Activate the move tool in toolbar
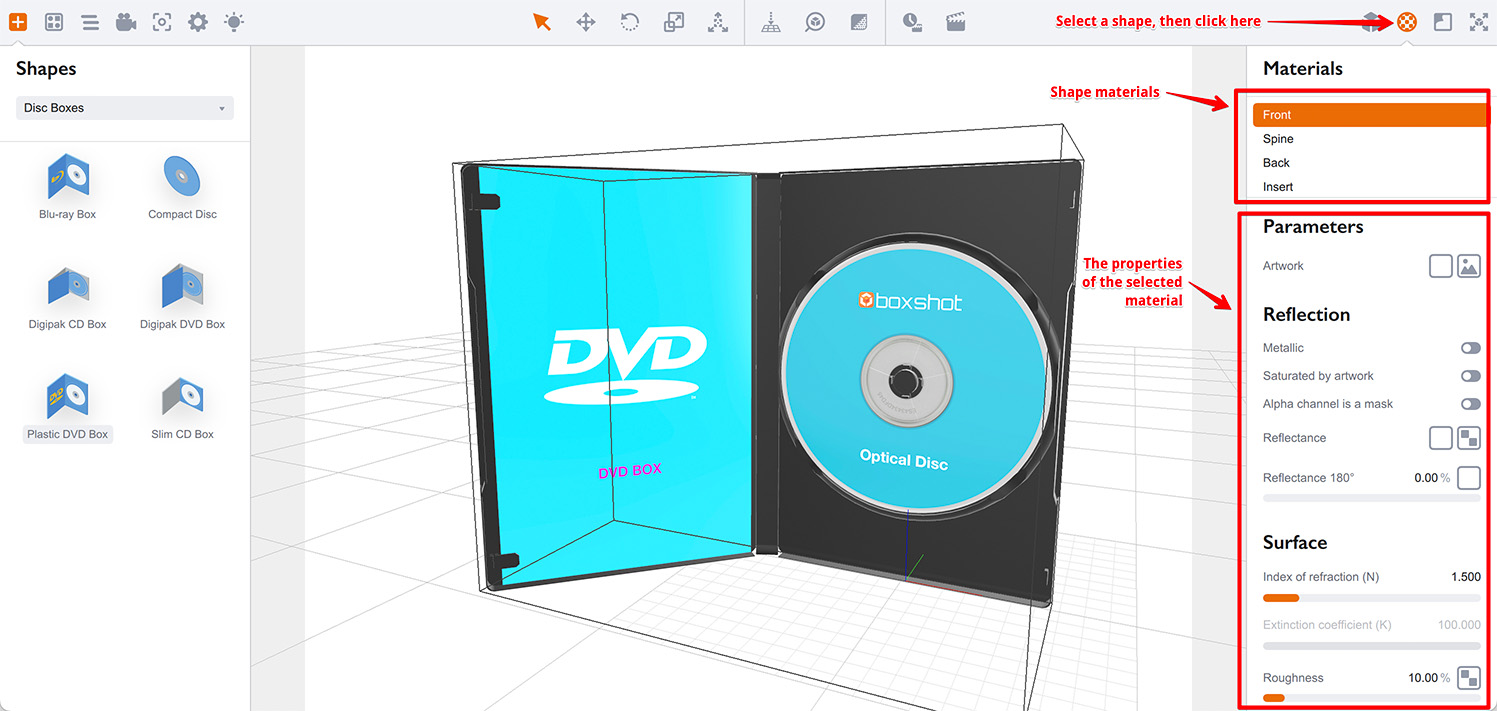 (x=586, y=21)
